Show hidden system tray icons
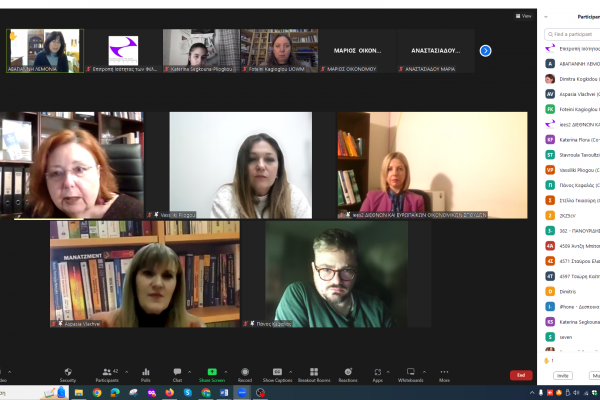This screenshot has width=600, height=400. click(532, 392)
